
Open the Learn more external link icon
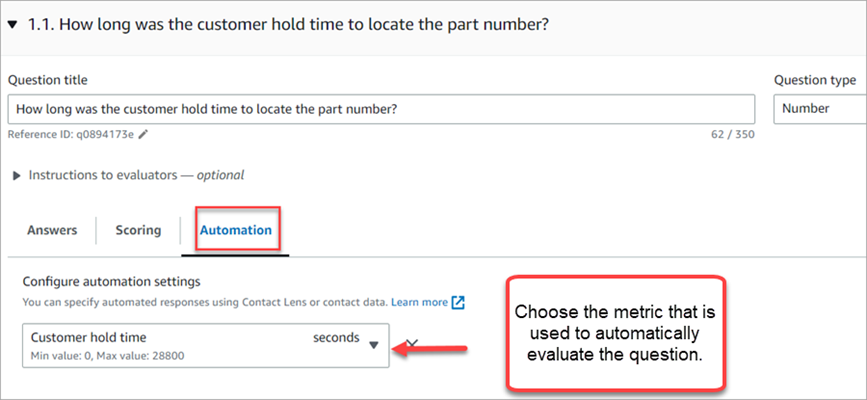pyautogui.click(x=458, y=302)
